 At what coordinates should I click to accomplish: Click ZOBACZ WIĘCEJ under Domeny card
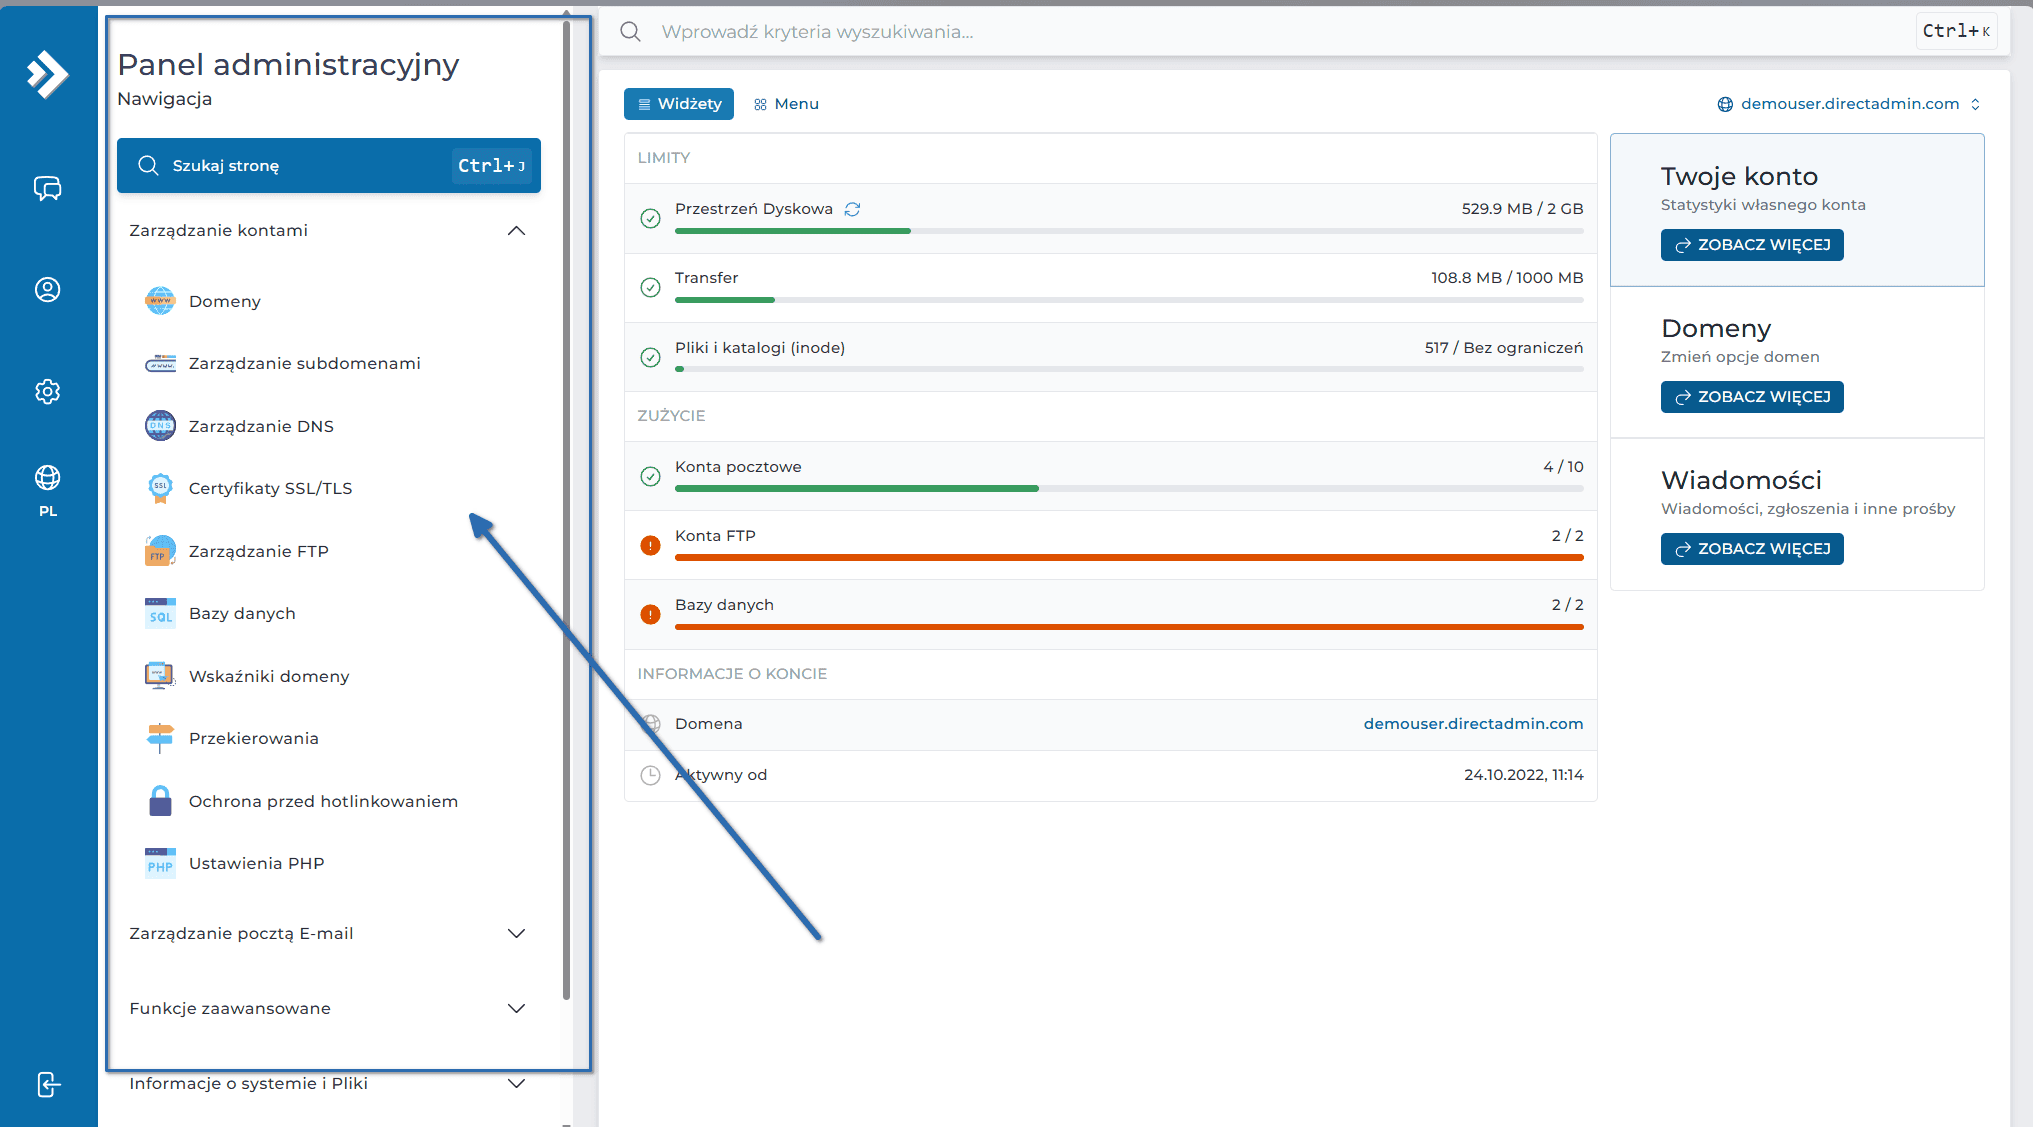pos(1752,397)
